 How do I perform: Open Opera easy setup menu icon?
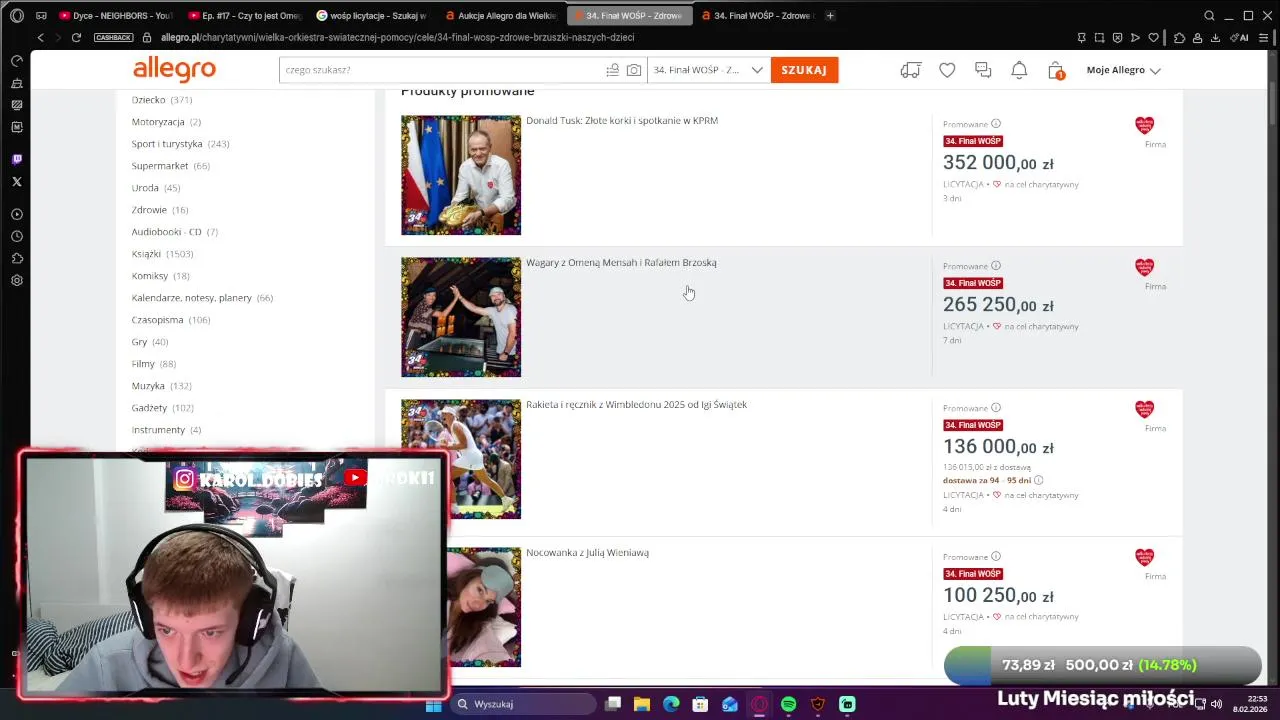(1265, 37)
